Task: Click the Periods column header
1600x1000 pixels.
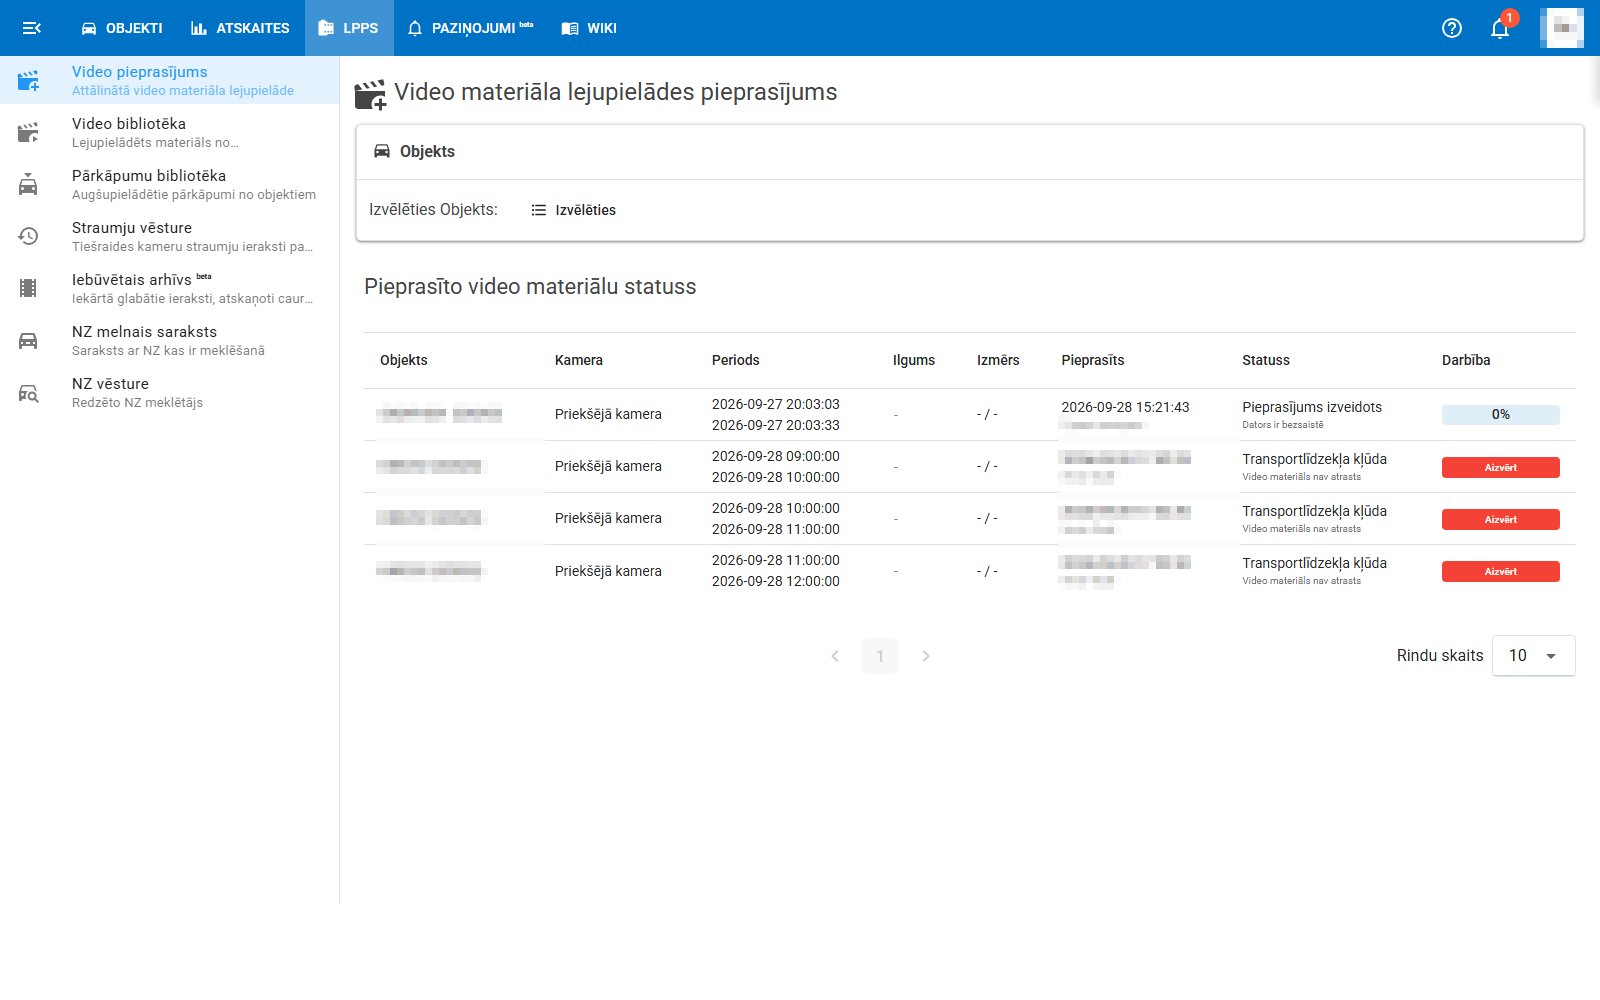Action: click(736, 360)
